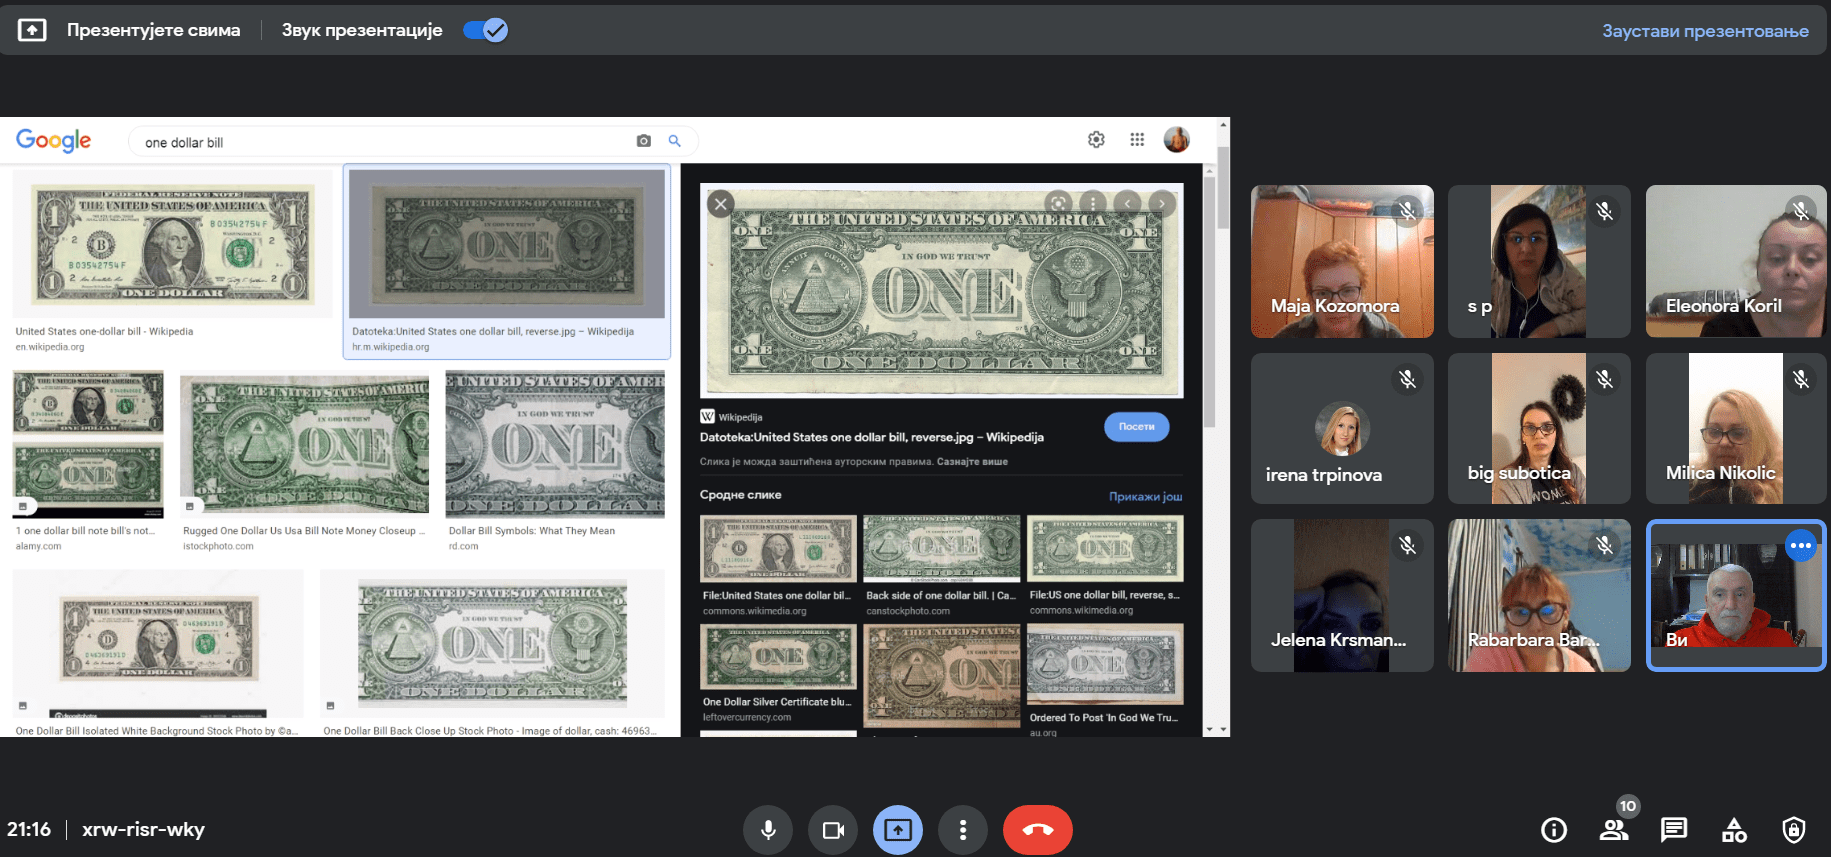Viewport: 1831px width, 857px height.
Task: Open three-dot menu on the preview image
Action: pyautogui.click(x=1093, y=203)
